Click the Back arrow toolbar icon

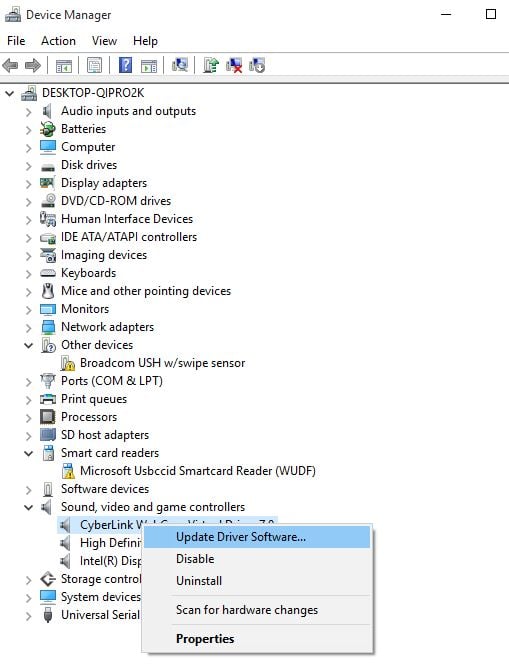[x=10, y=65]
